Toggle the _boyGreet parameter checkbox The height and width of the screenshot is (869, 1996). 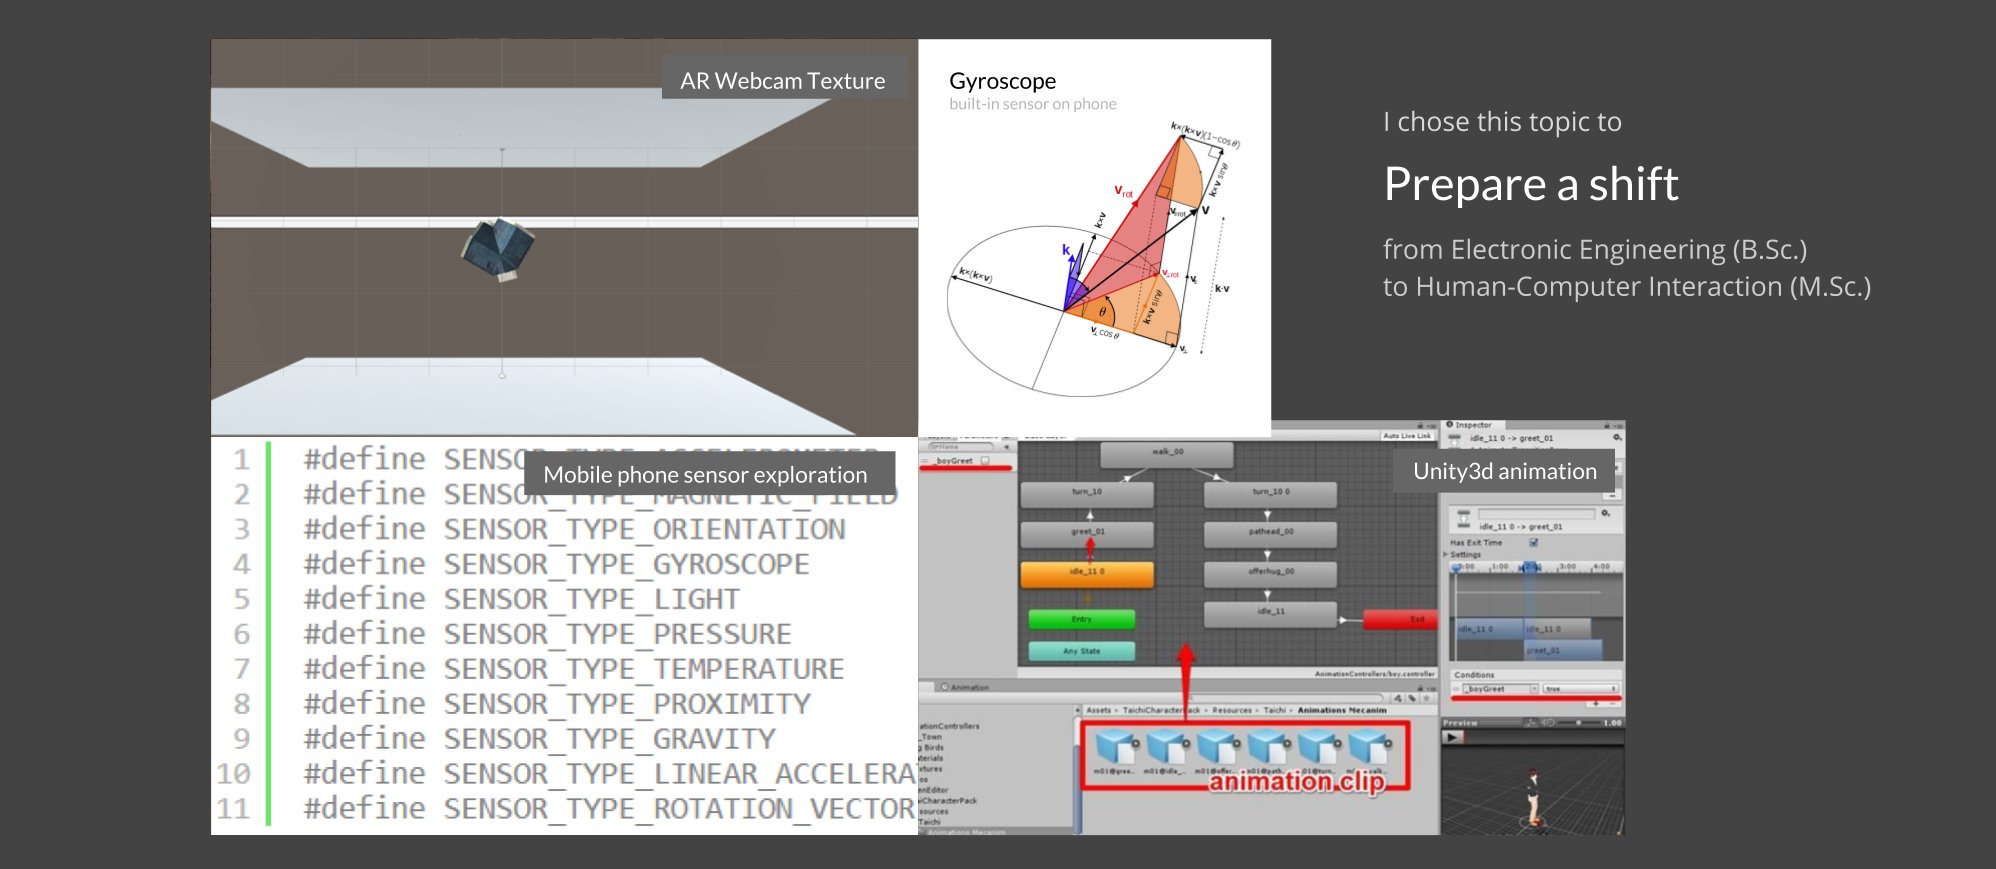(x=985, y=461)
